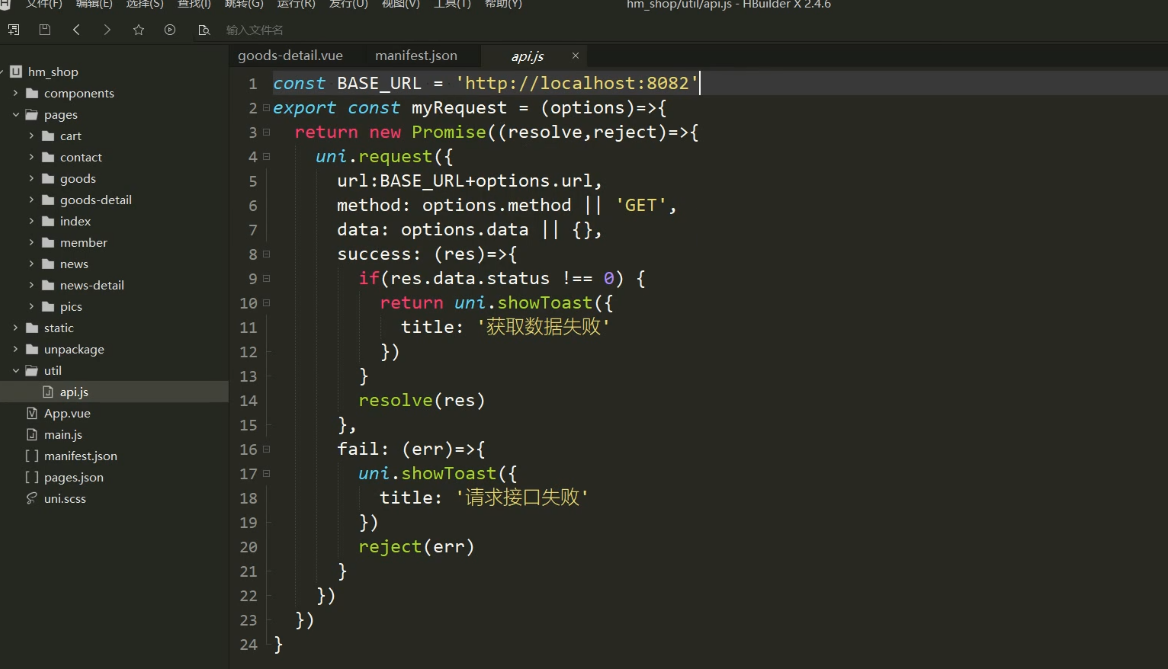This screenshot has width=1168, height=669.
Task: Open the 发行(U) menu
Action: pyautogui.click(x=348, y=4)
